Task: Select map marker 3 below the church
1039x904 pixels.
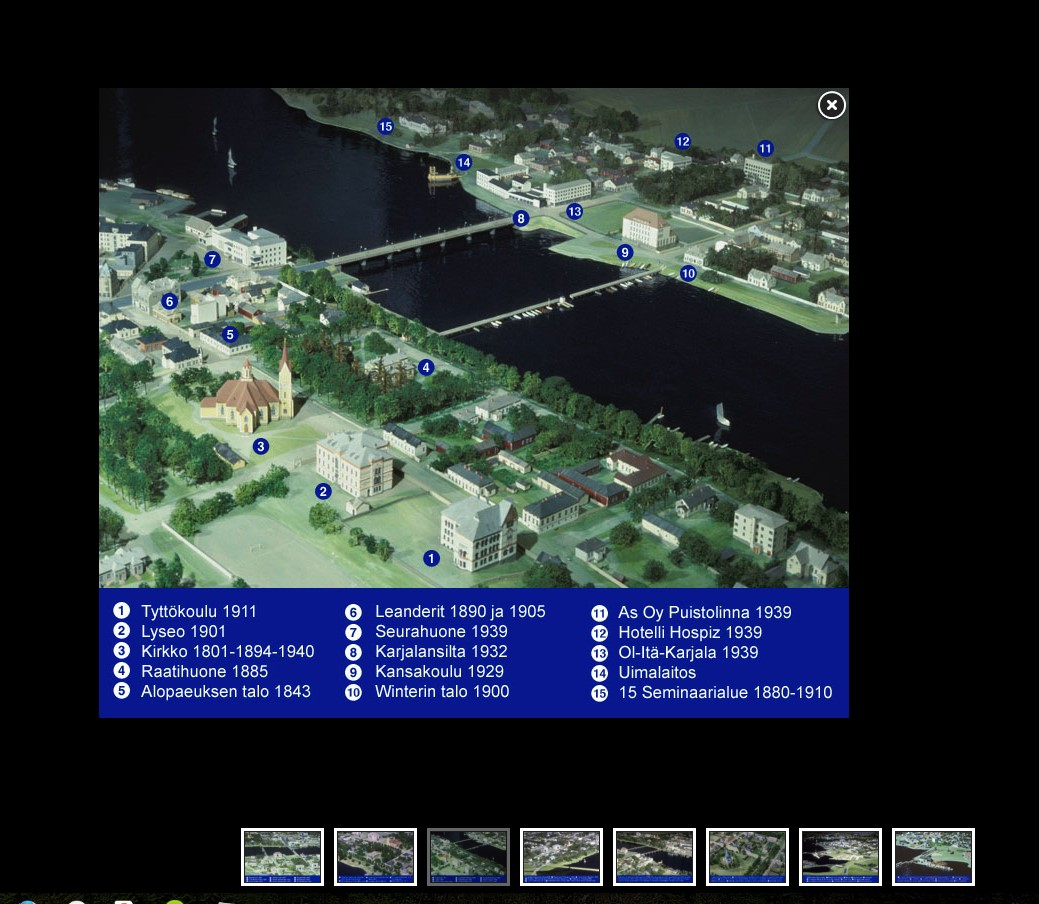Action: pos(261,446)
